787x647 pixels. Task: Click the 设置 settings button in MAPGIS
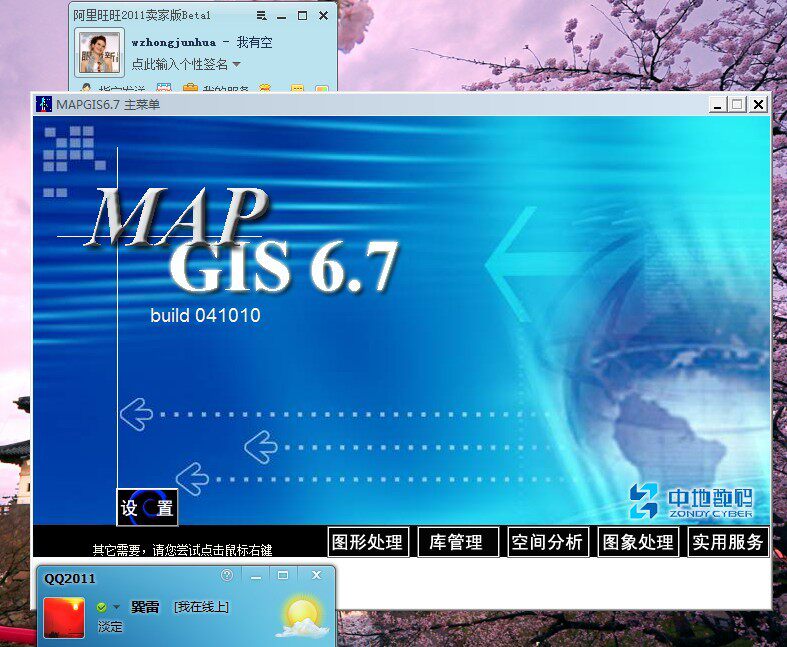(147, 507)
